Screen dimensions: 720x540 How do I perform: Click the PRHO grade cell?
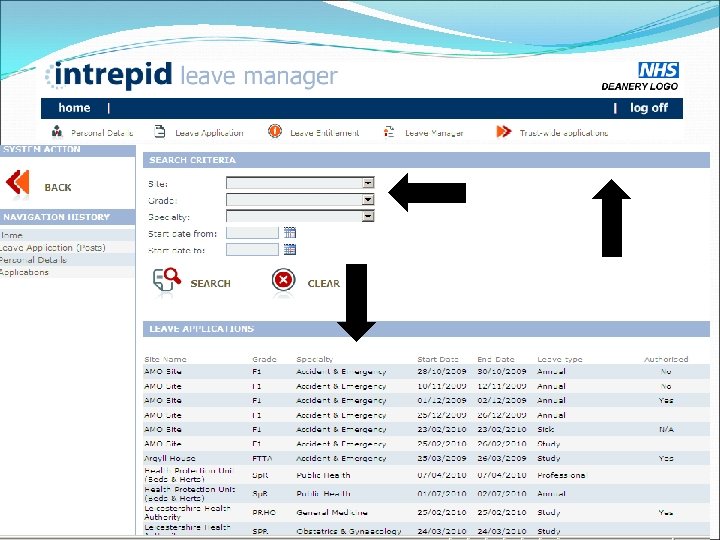(264, 512)
